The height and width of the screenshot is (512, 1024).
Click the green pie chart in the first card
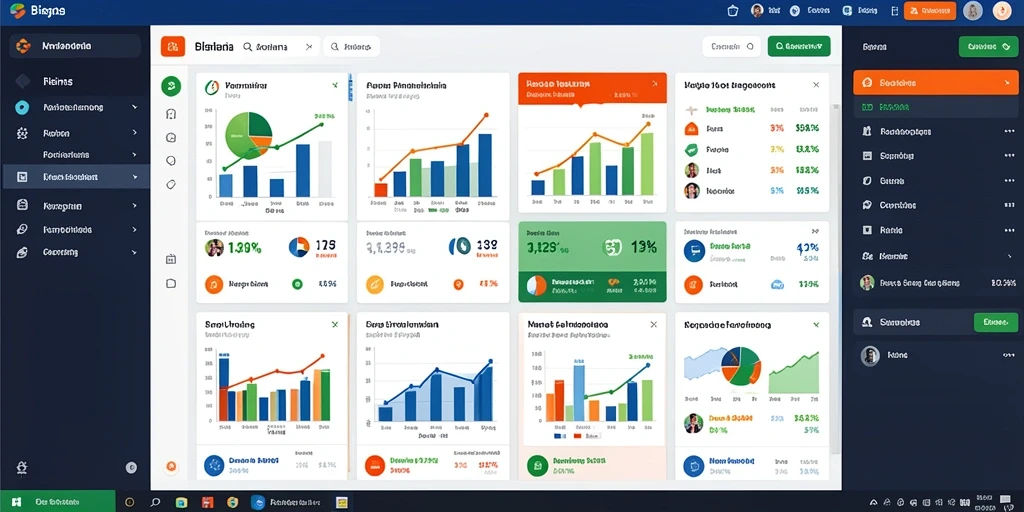click(248, 133)
